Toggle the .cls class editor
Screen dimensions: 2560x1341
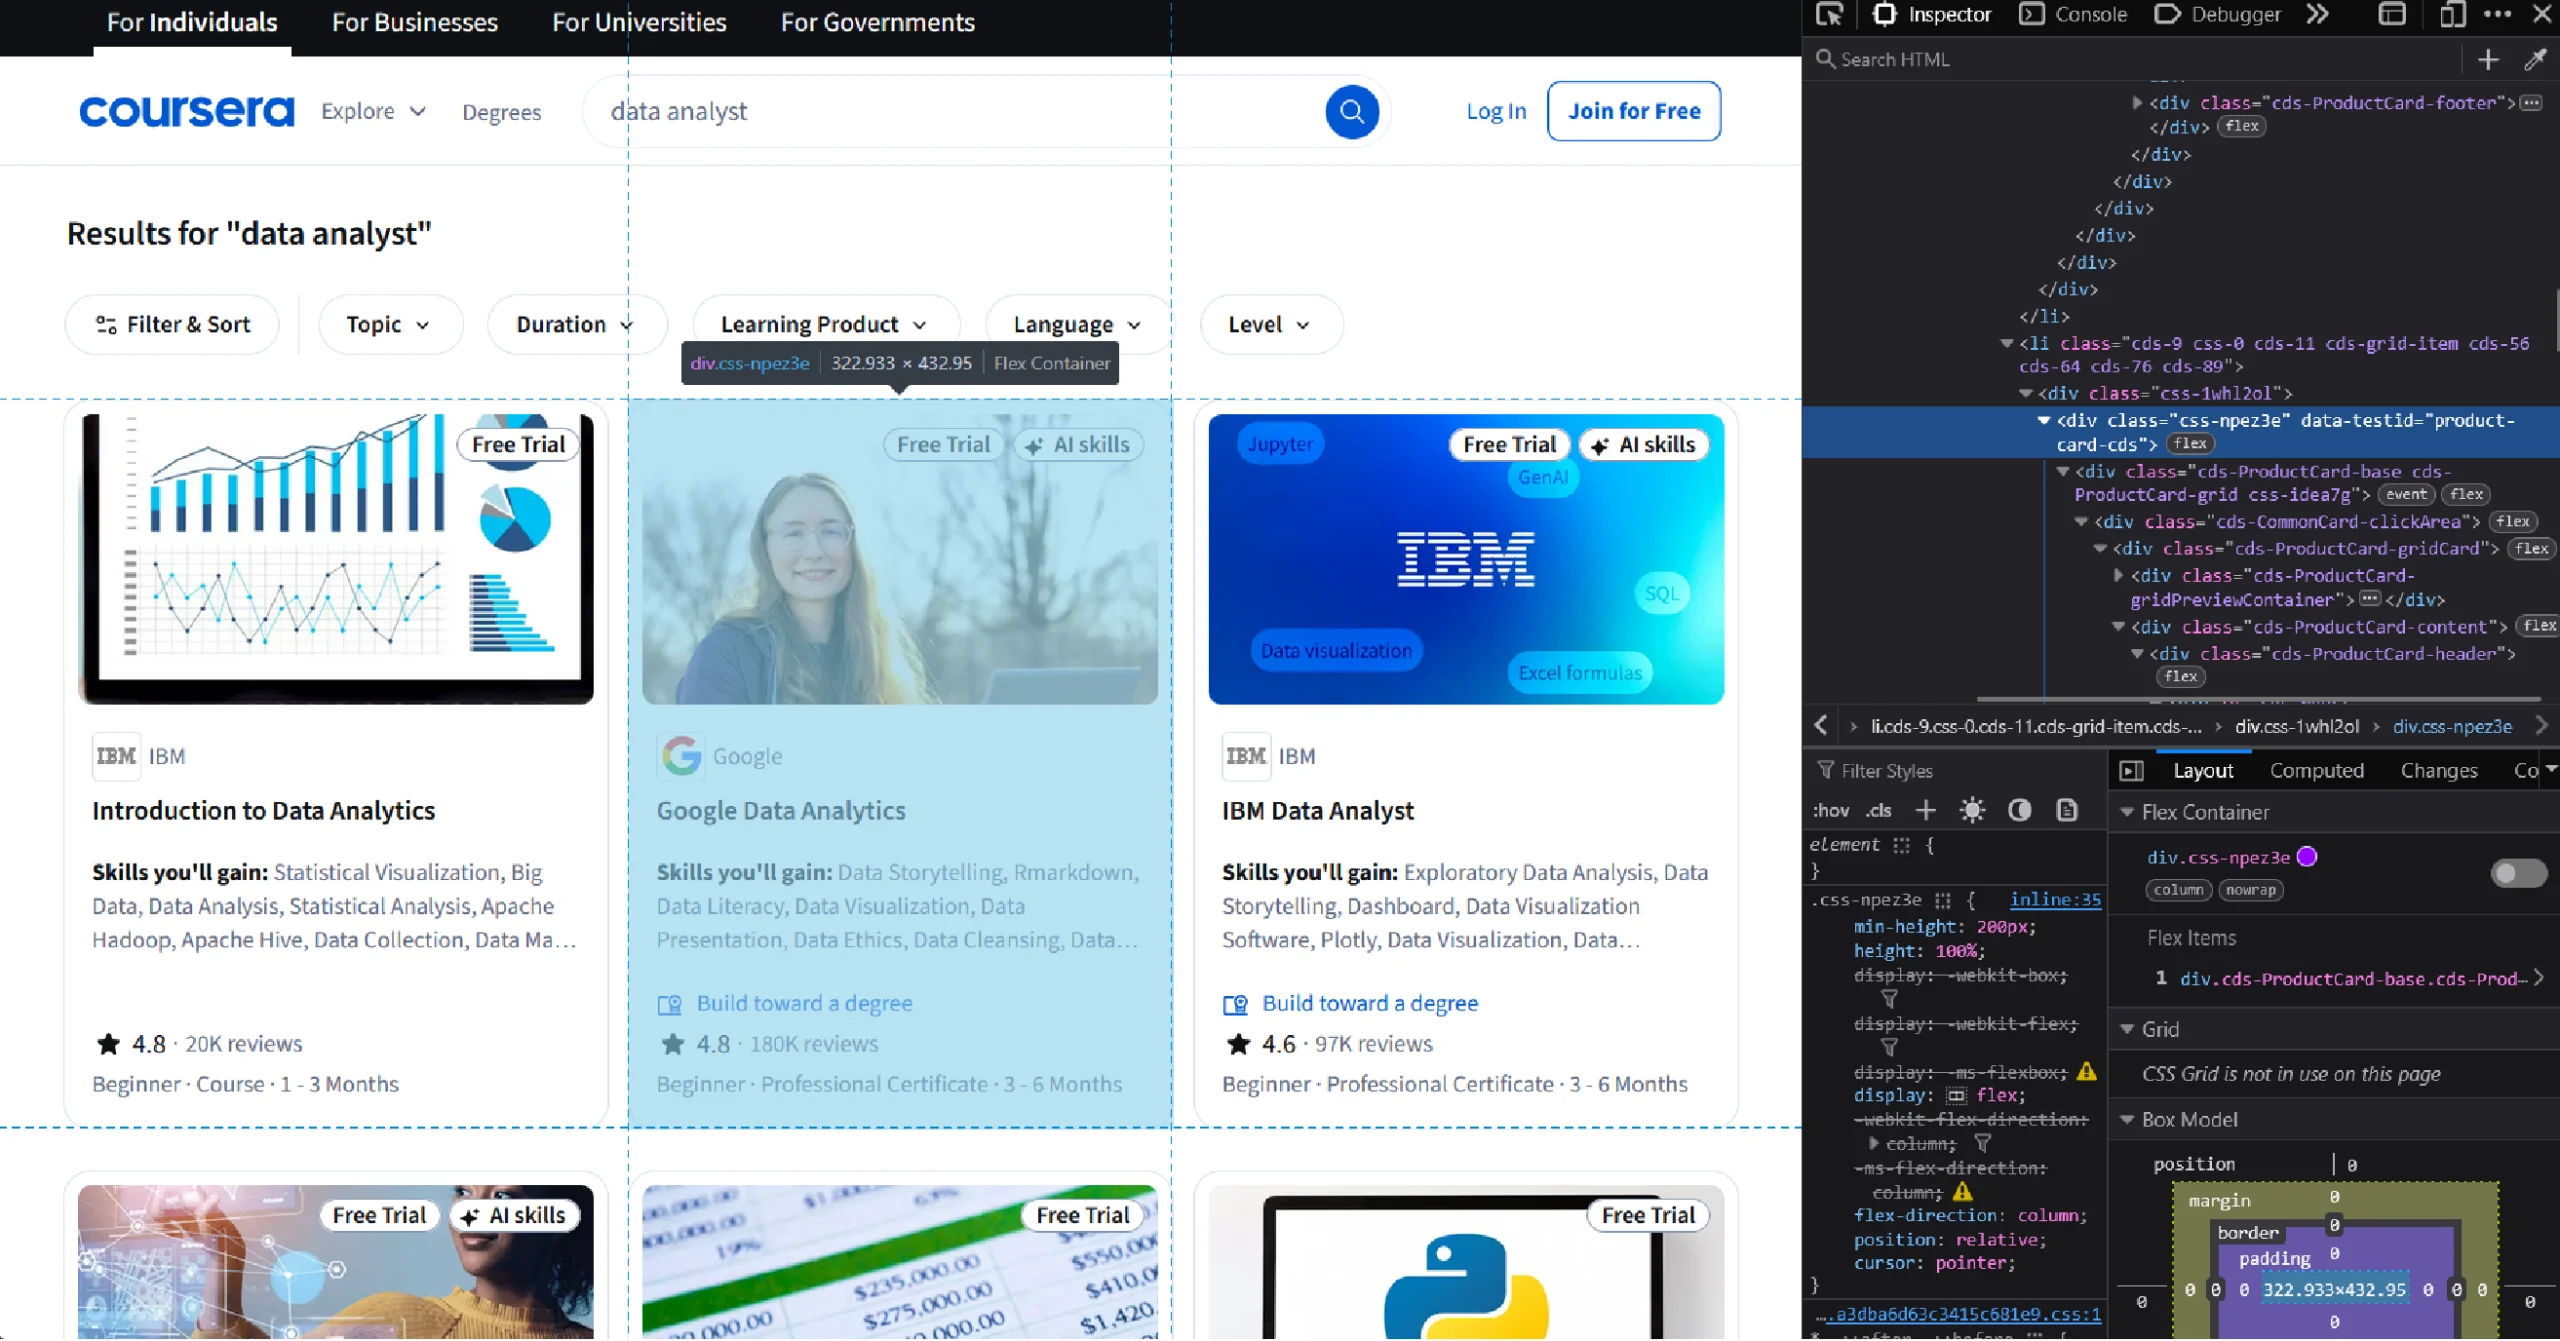(x=1878, y=810)
